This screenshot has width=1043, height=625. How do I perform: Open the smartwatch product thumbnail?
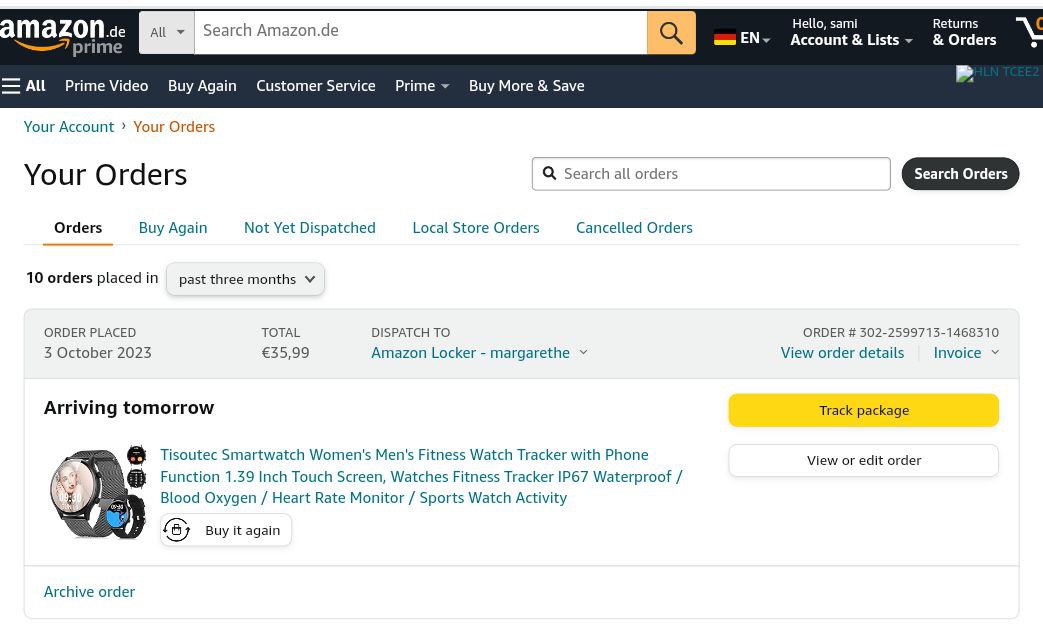pos(98,492)
